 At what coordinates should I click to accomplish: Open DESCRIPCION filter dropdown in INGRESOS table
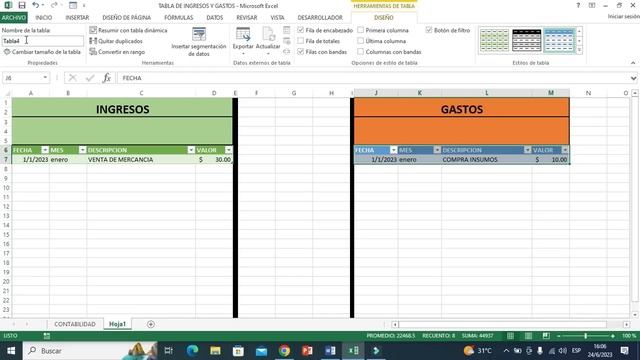click(191, 150)
